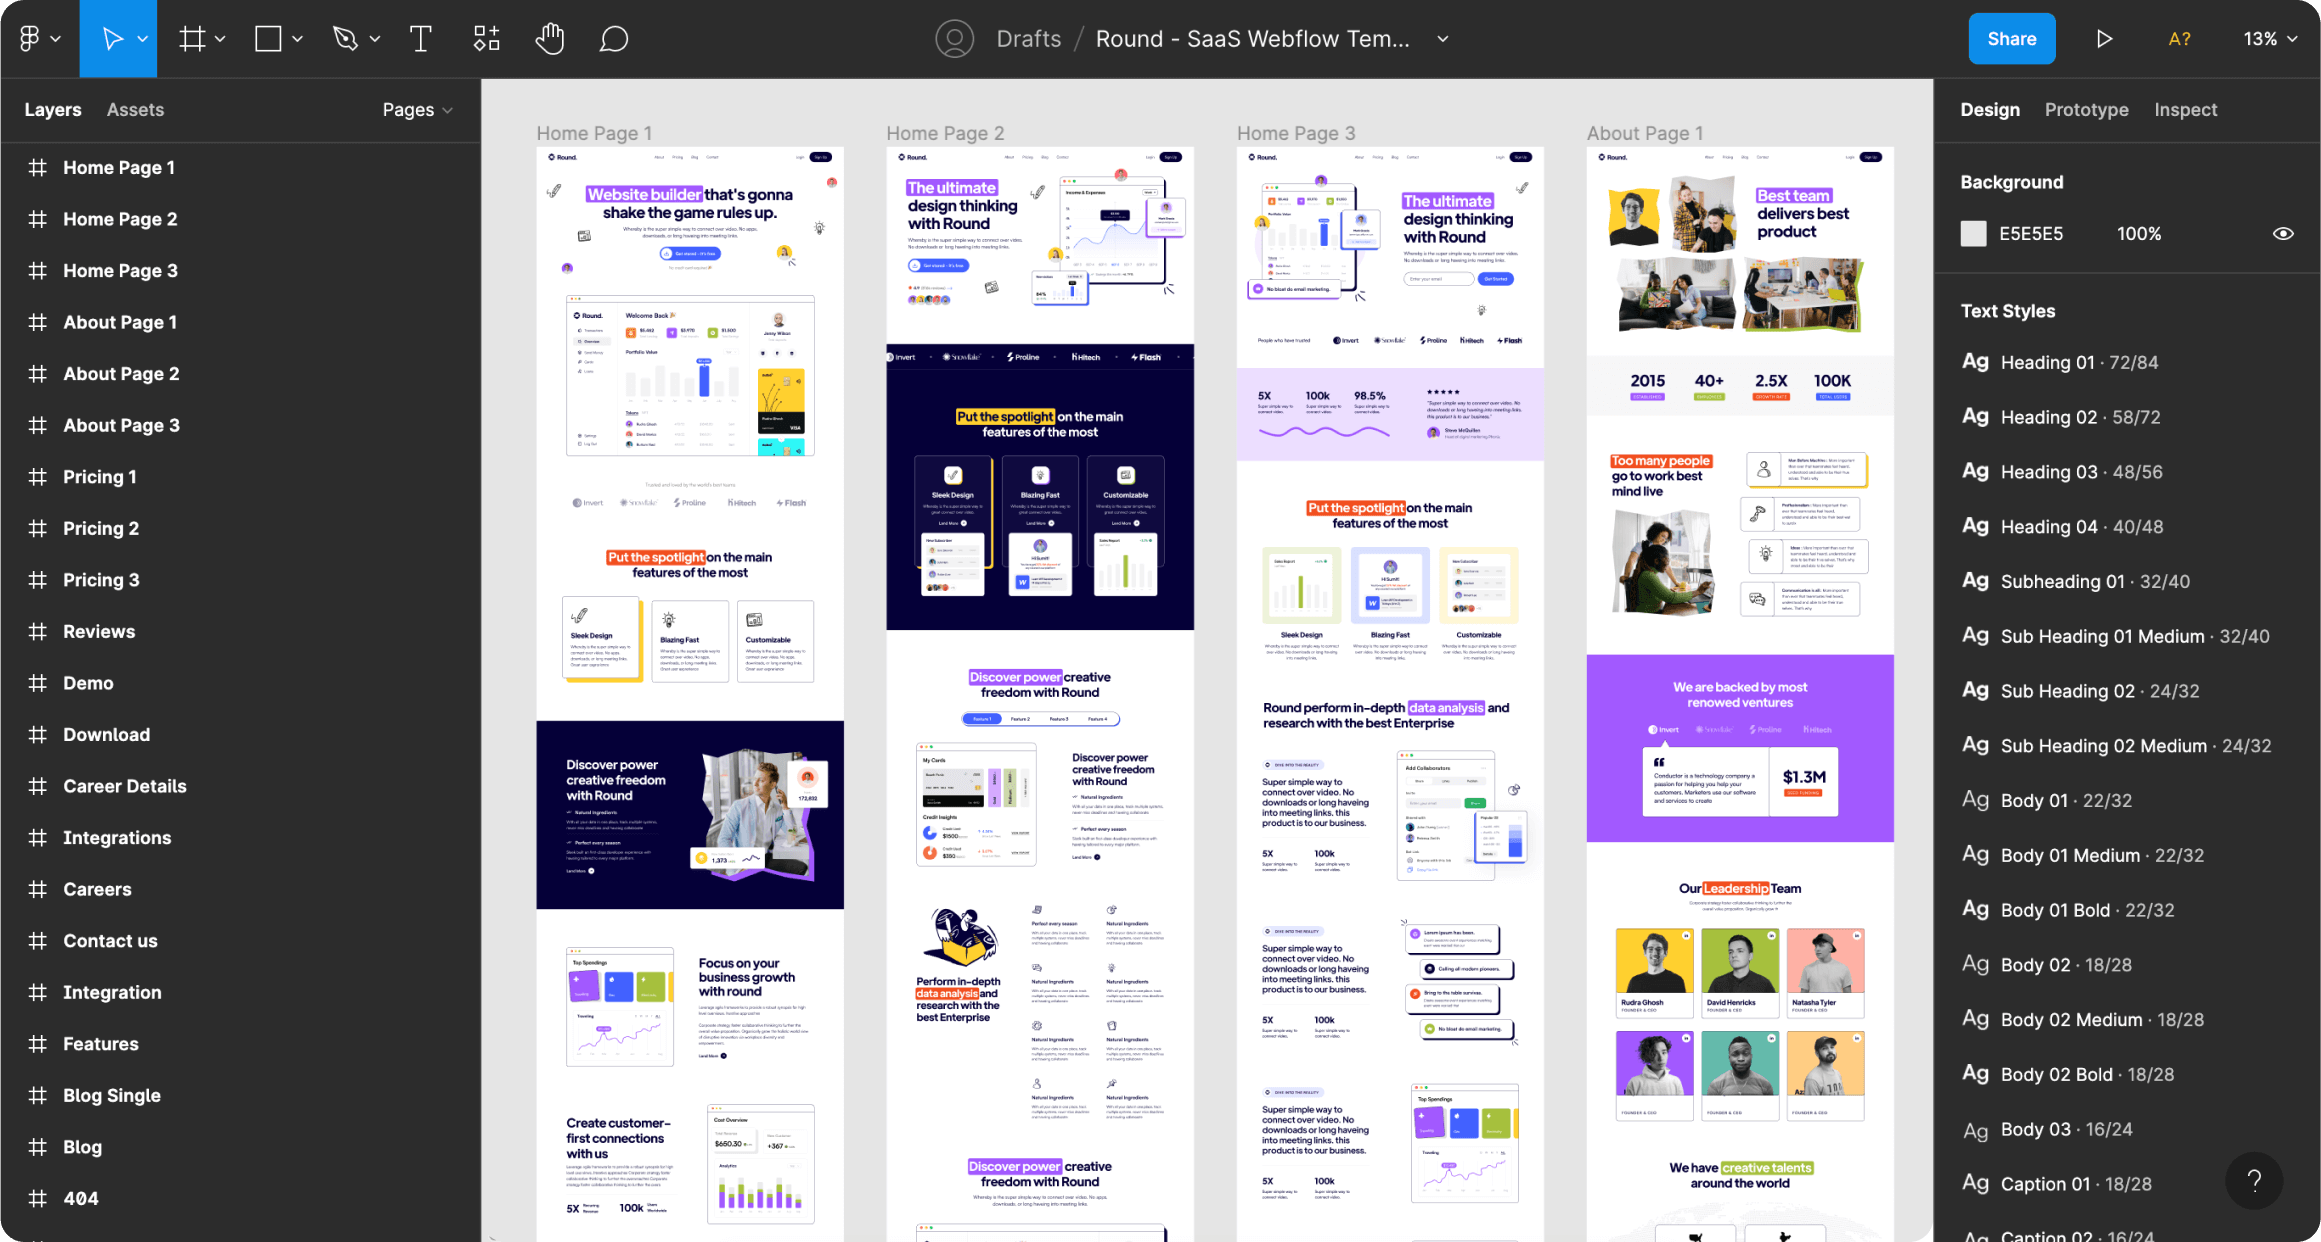Open the file name chevron menu
The height and width of the screenshot is (1242, 2321).
(1443, 39)
